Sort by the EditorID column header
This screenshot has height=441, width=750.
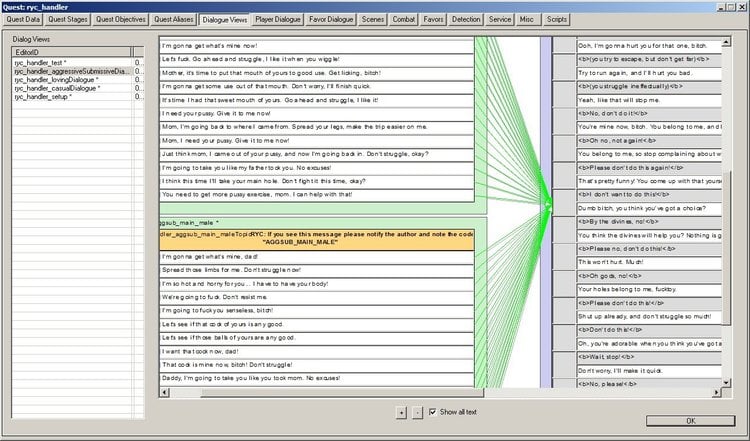click(x=72, y=52)
